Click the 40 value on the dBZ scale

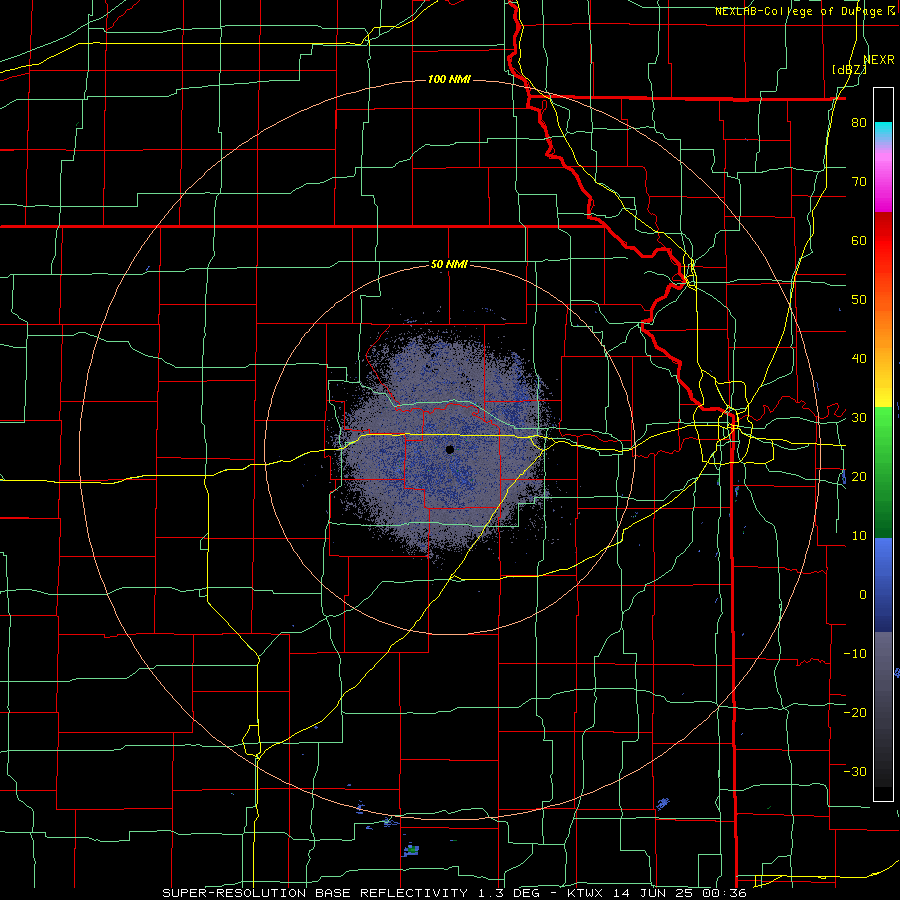859,359
